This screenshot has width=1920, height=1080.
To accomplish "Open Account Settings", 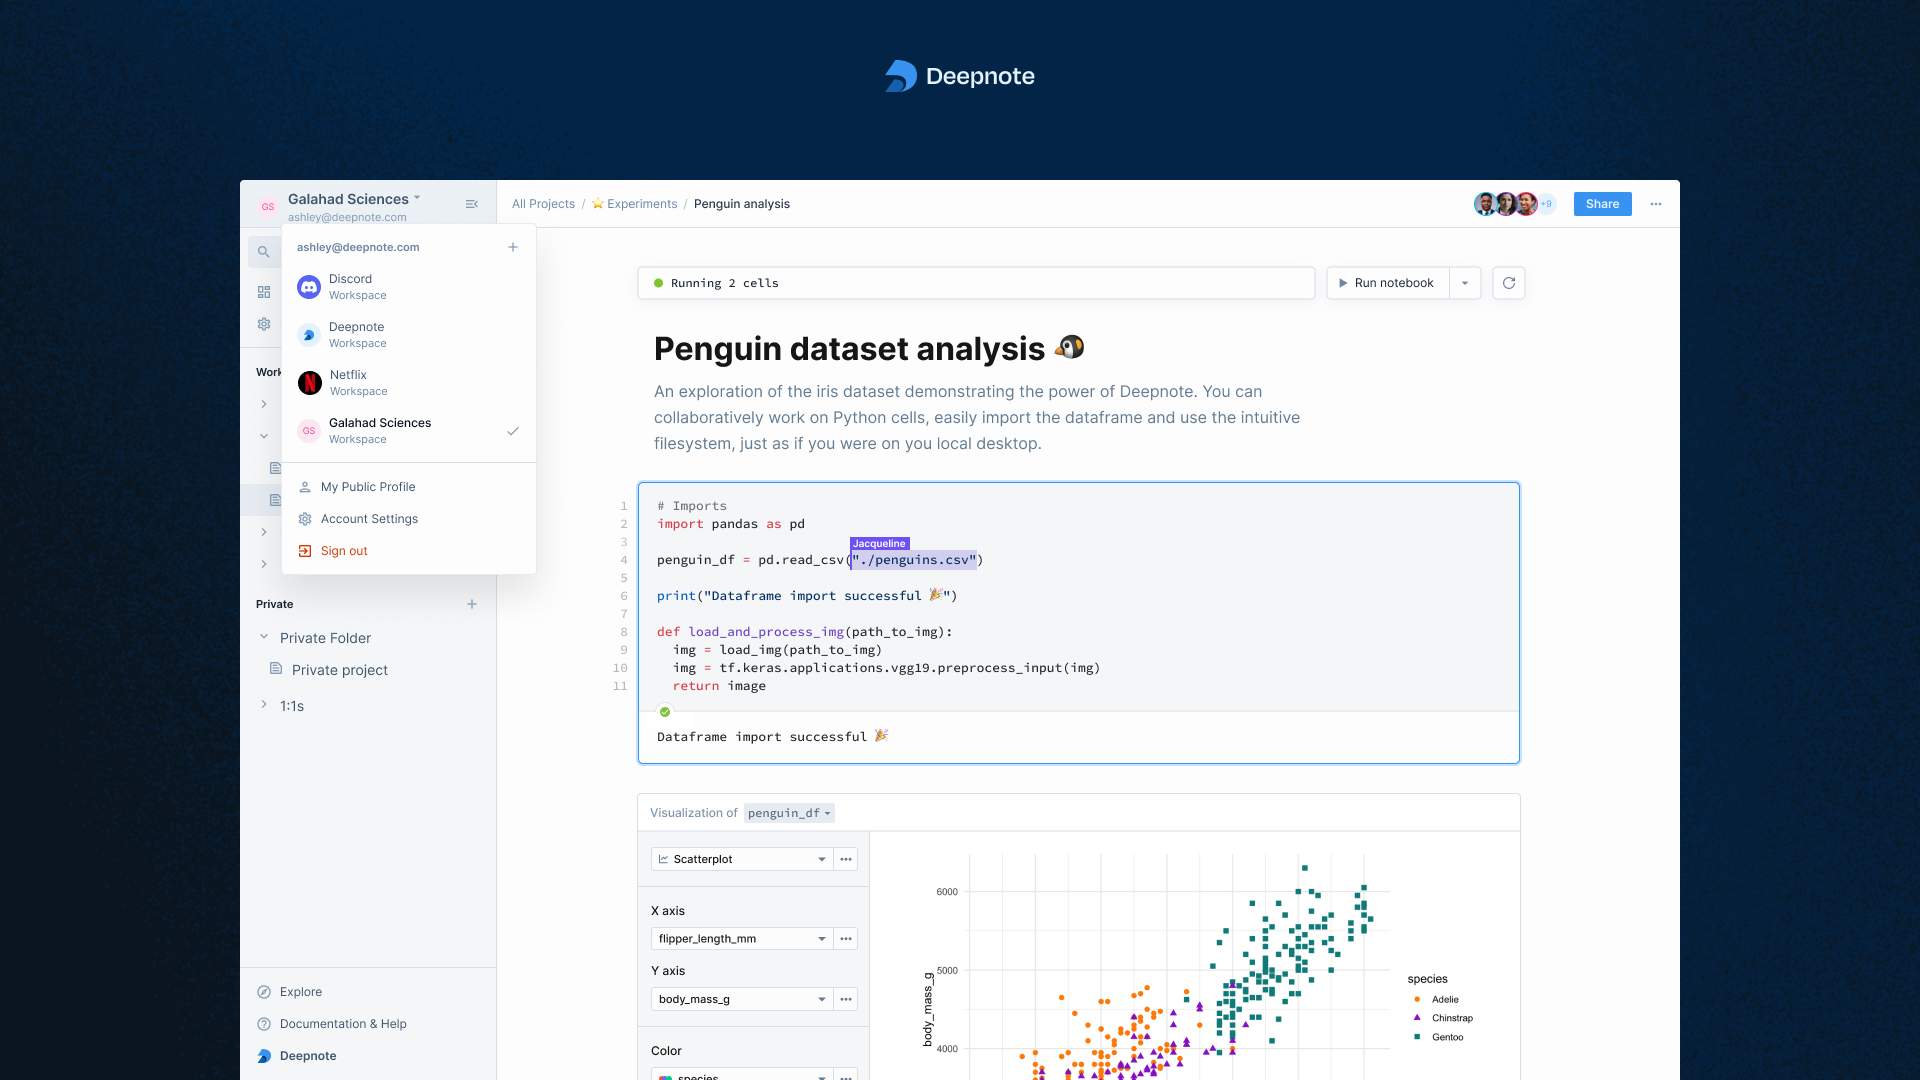I will 409,519.
